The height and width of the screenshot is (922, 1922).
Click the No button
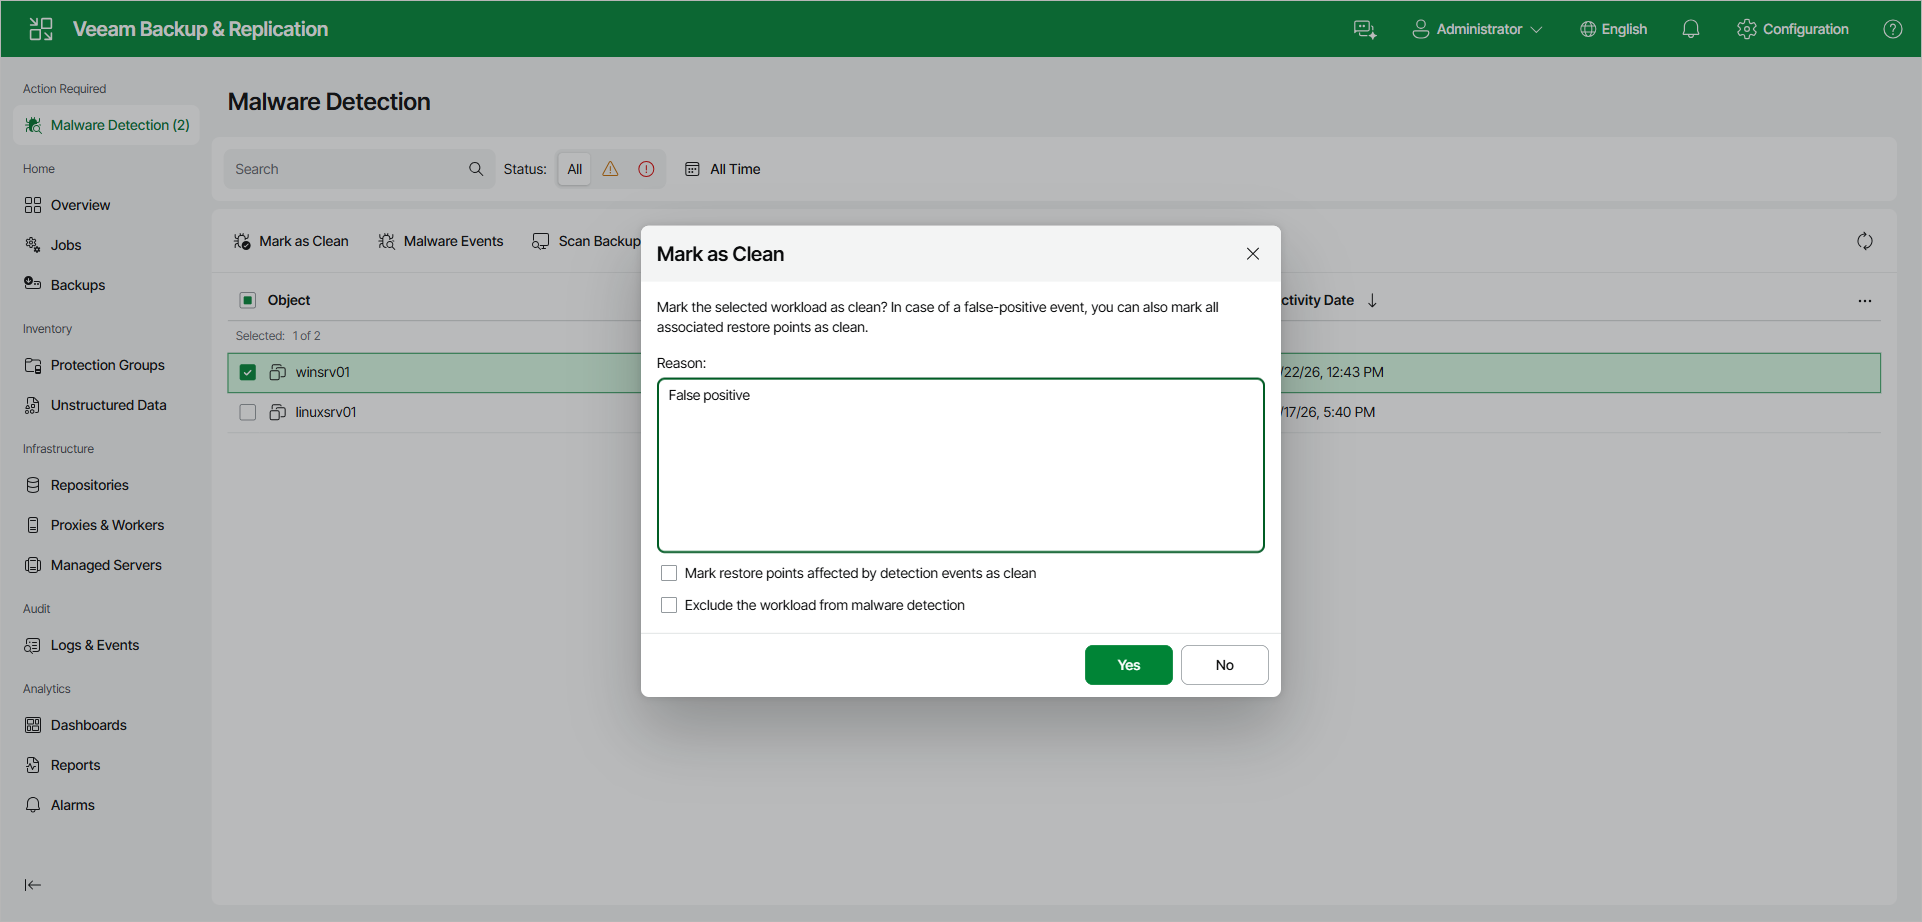pos(1225,665)
